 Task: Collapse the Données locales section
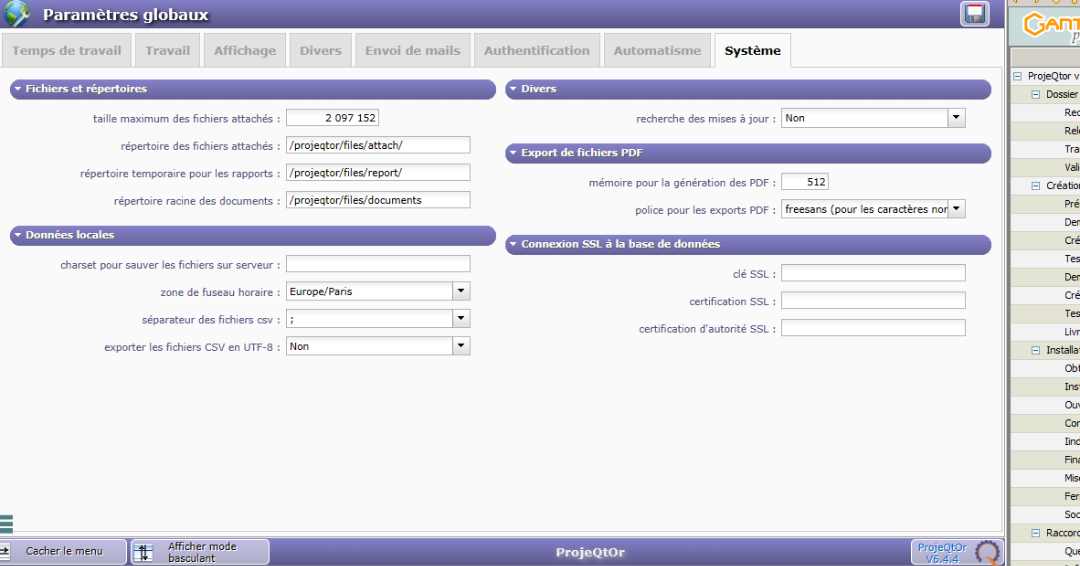(18, 235)
